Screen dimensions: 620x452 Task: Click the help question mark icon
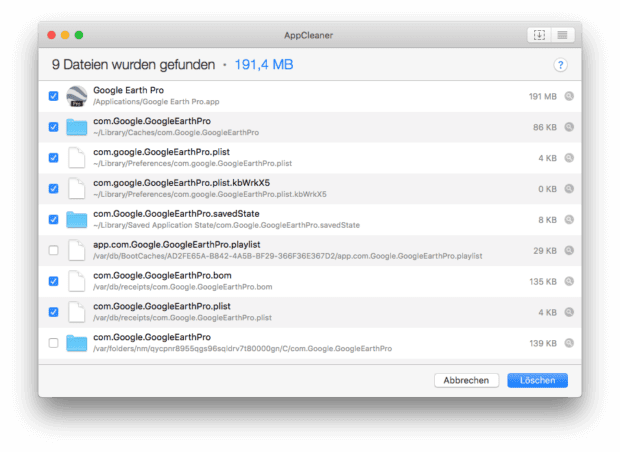pyautogui.click(x=560, y=65)
